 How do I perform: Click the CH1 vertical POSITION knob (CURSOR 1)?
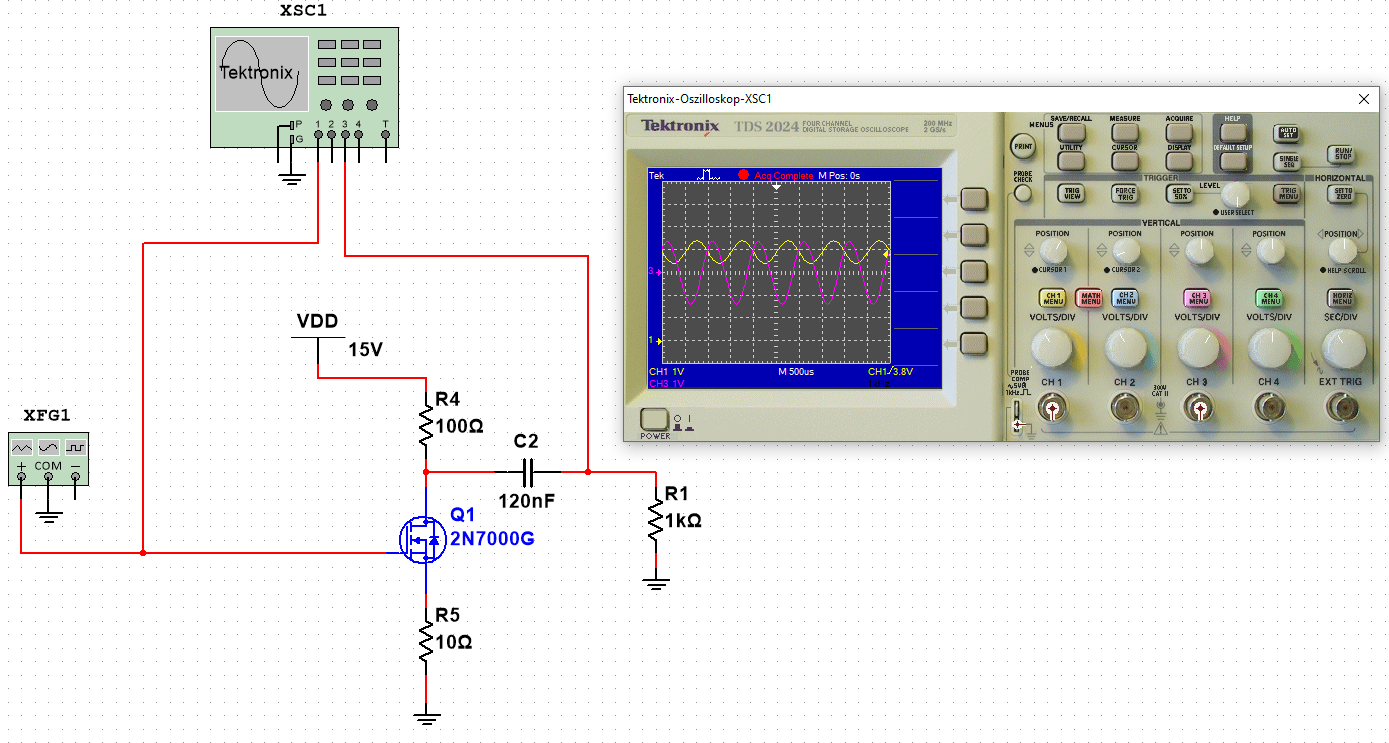pyautogui.click(x=1052, y=253)
